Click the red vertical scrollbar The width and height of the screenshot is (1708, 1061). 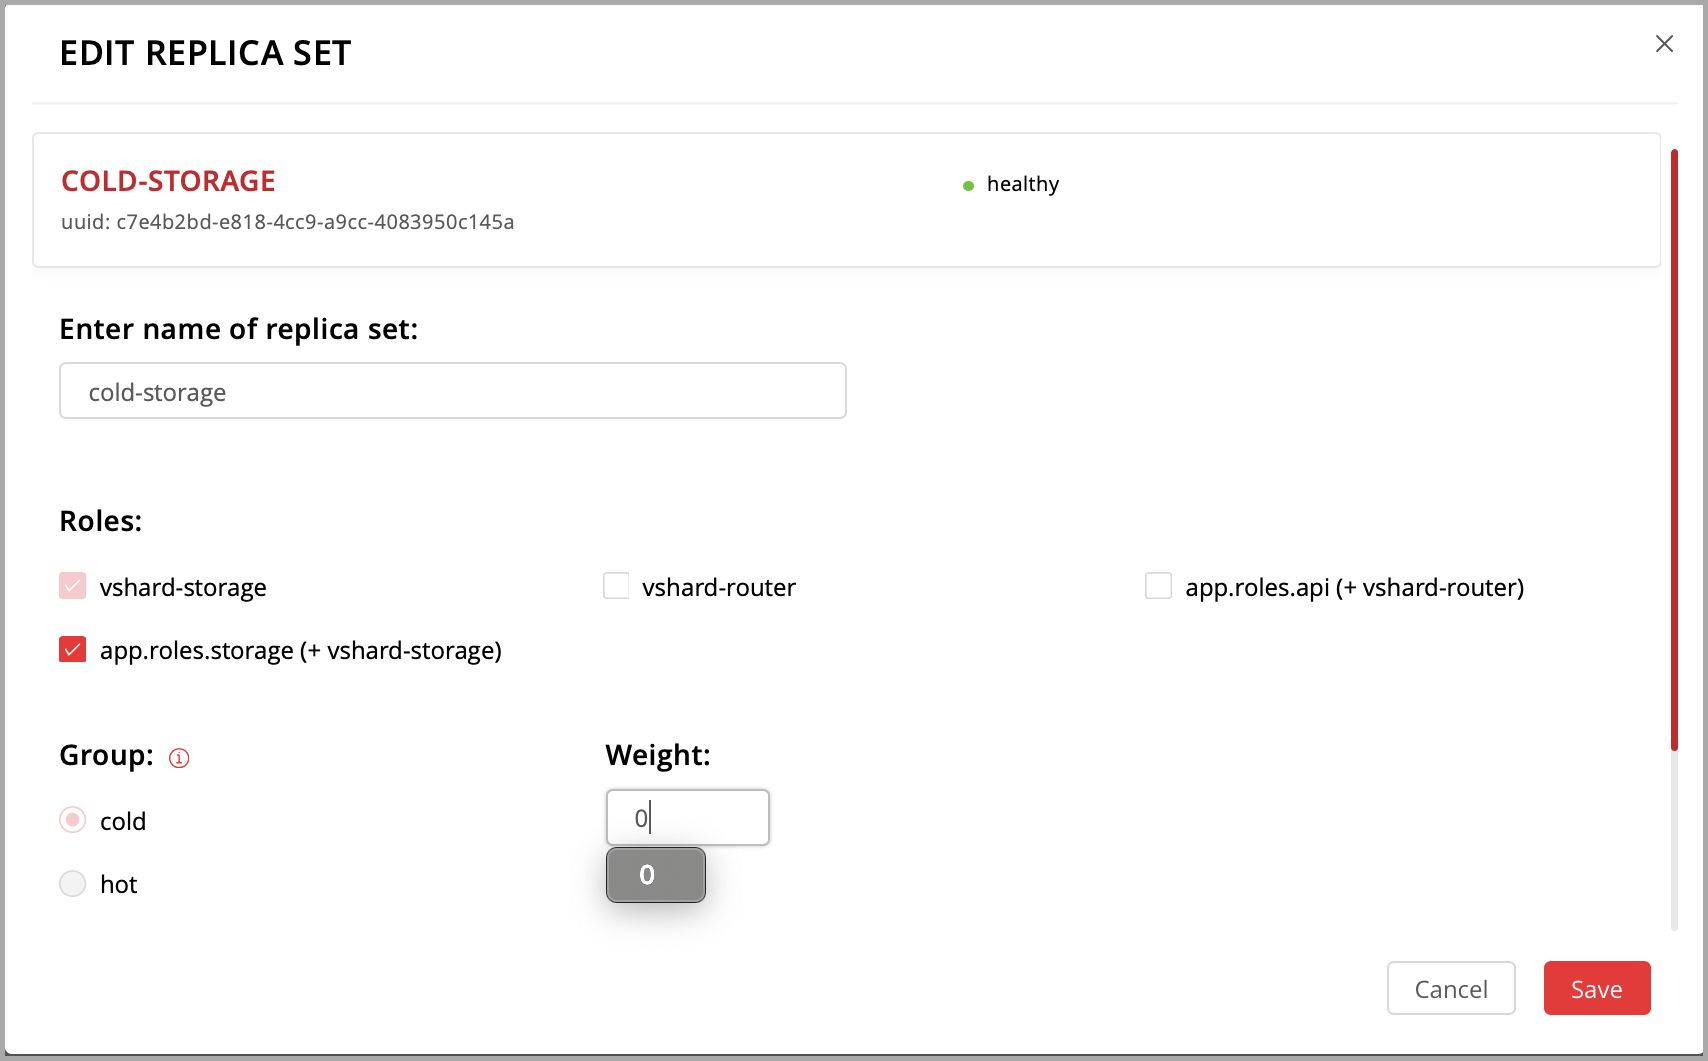[1674, 450]
